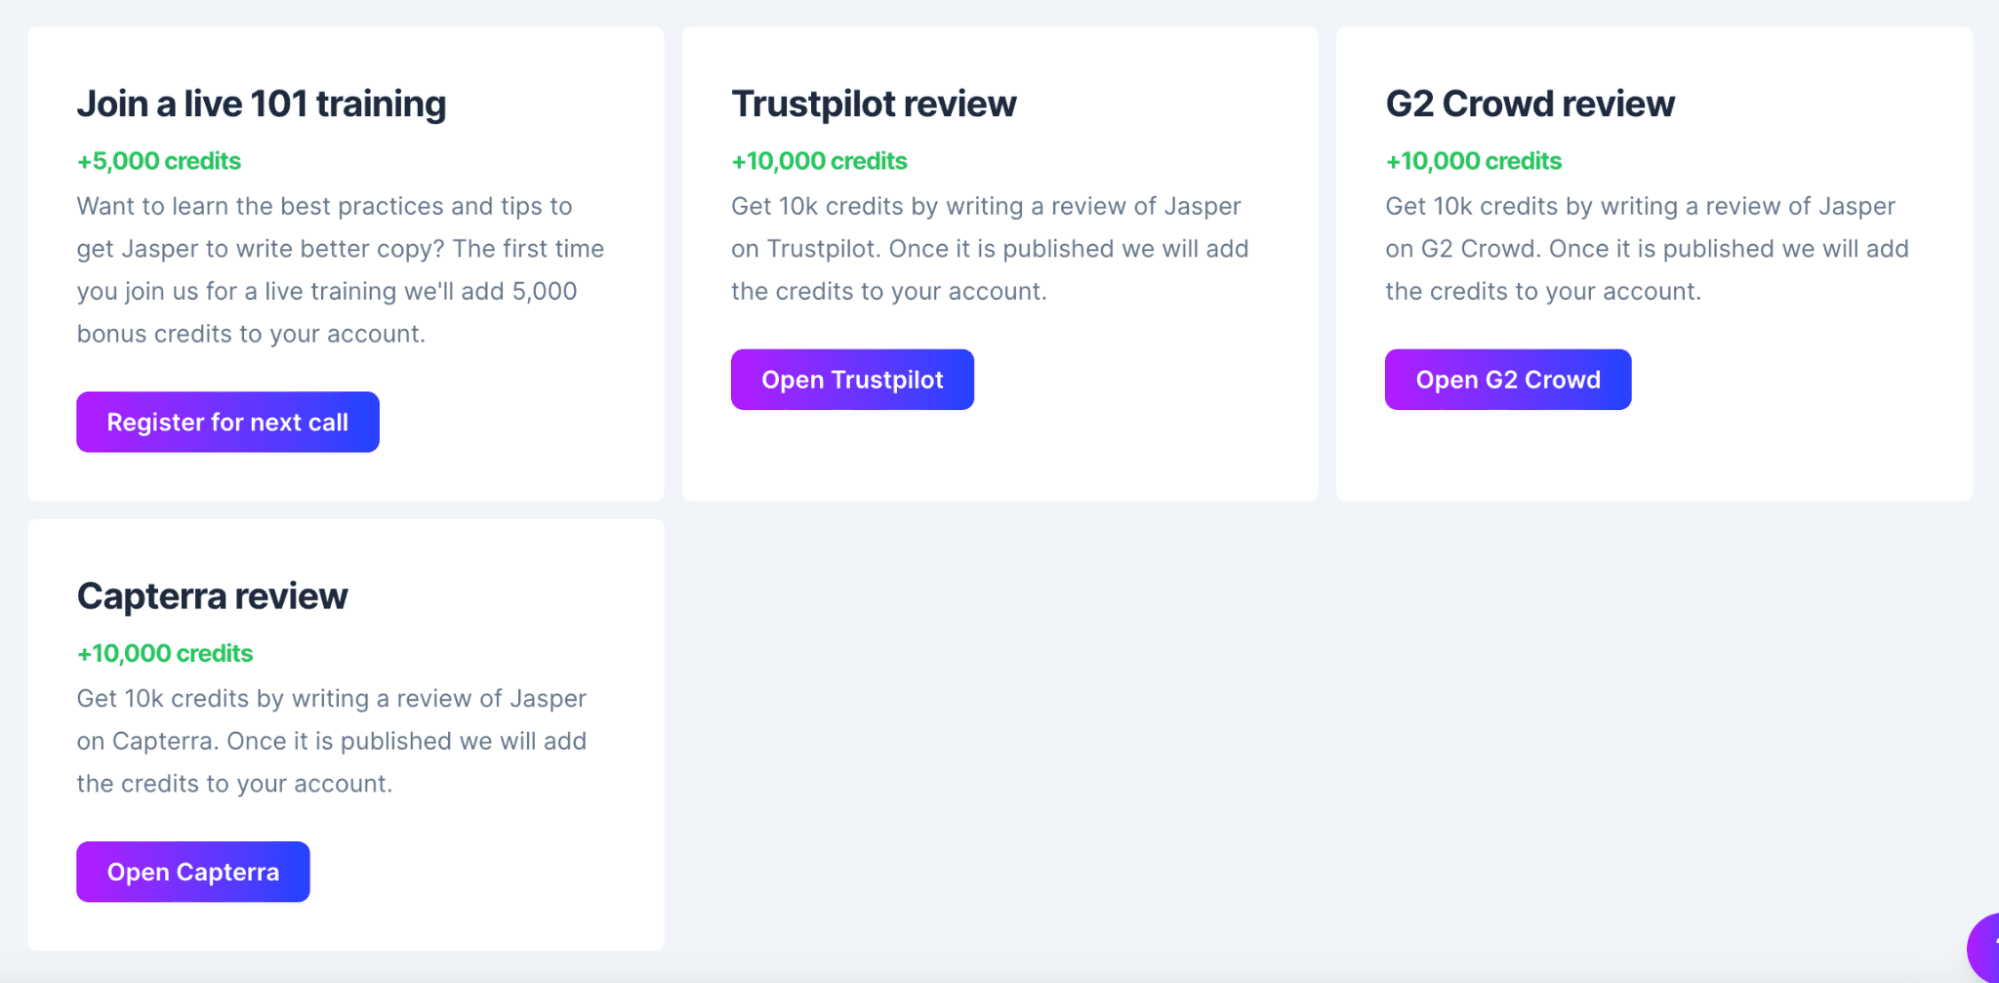Click the live training description text
Screen dimensions: 1999x983
[x=340, y=270]
